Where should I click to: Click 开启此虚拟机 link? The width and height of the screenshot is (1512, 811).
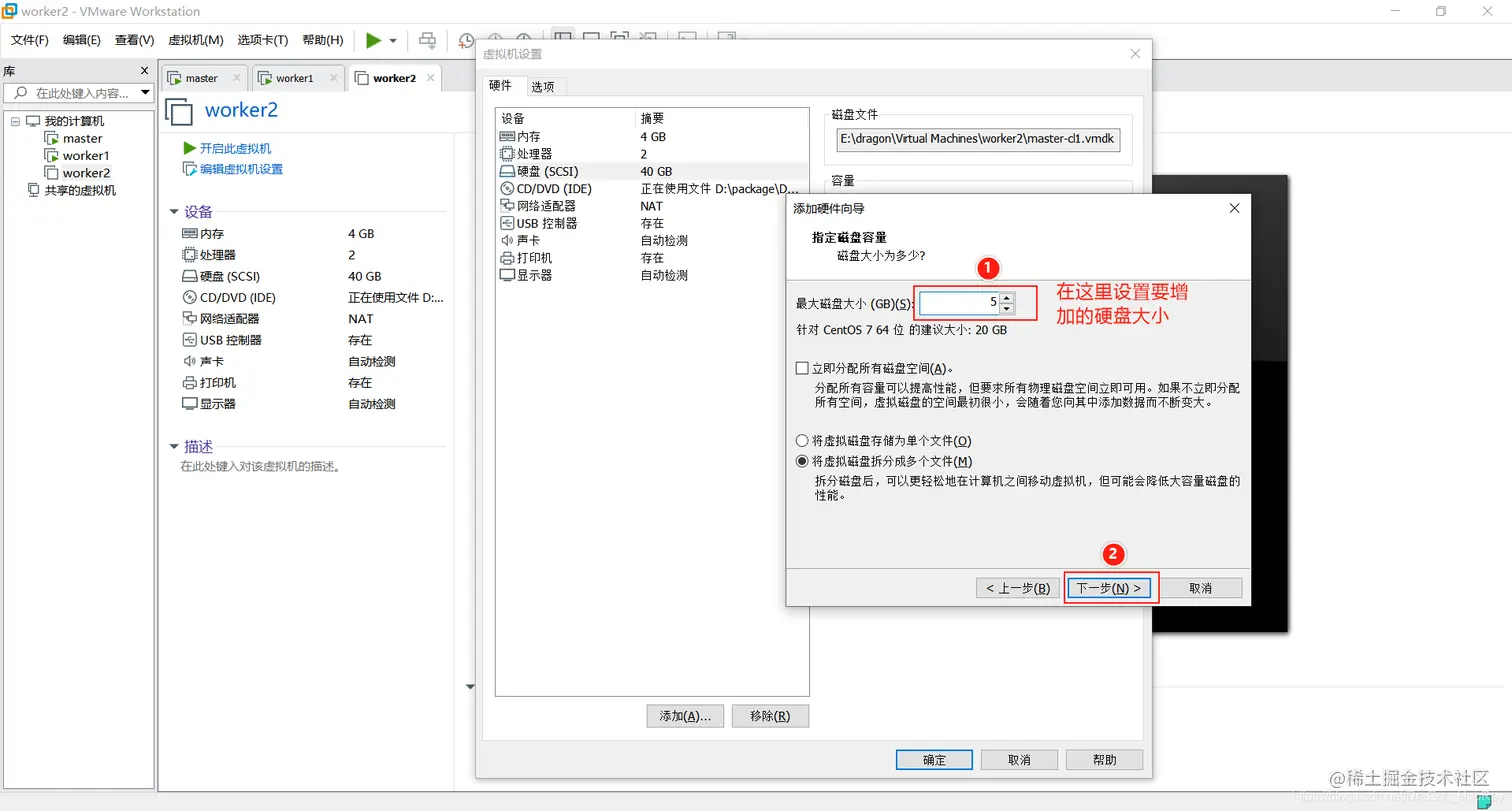236,148
